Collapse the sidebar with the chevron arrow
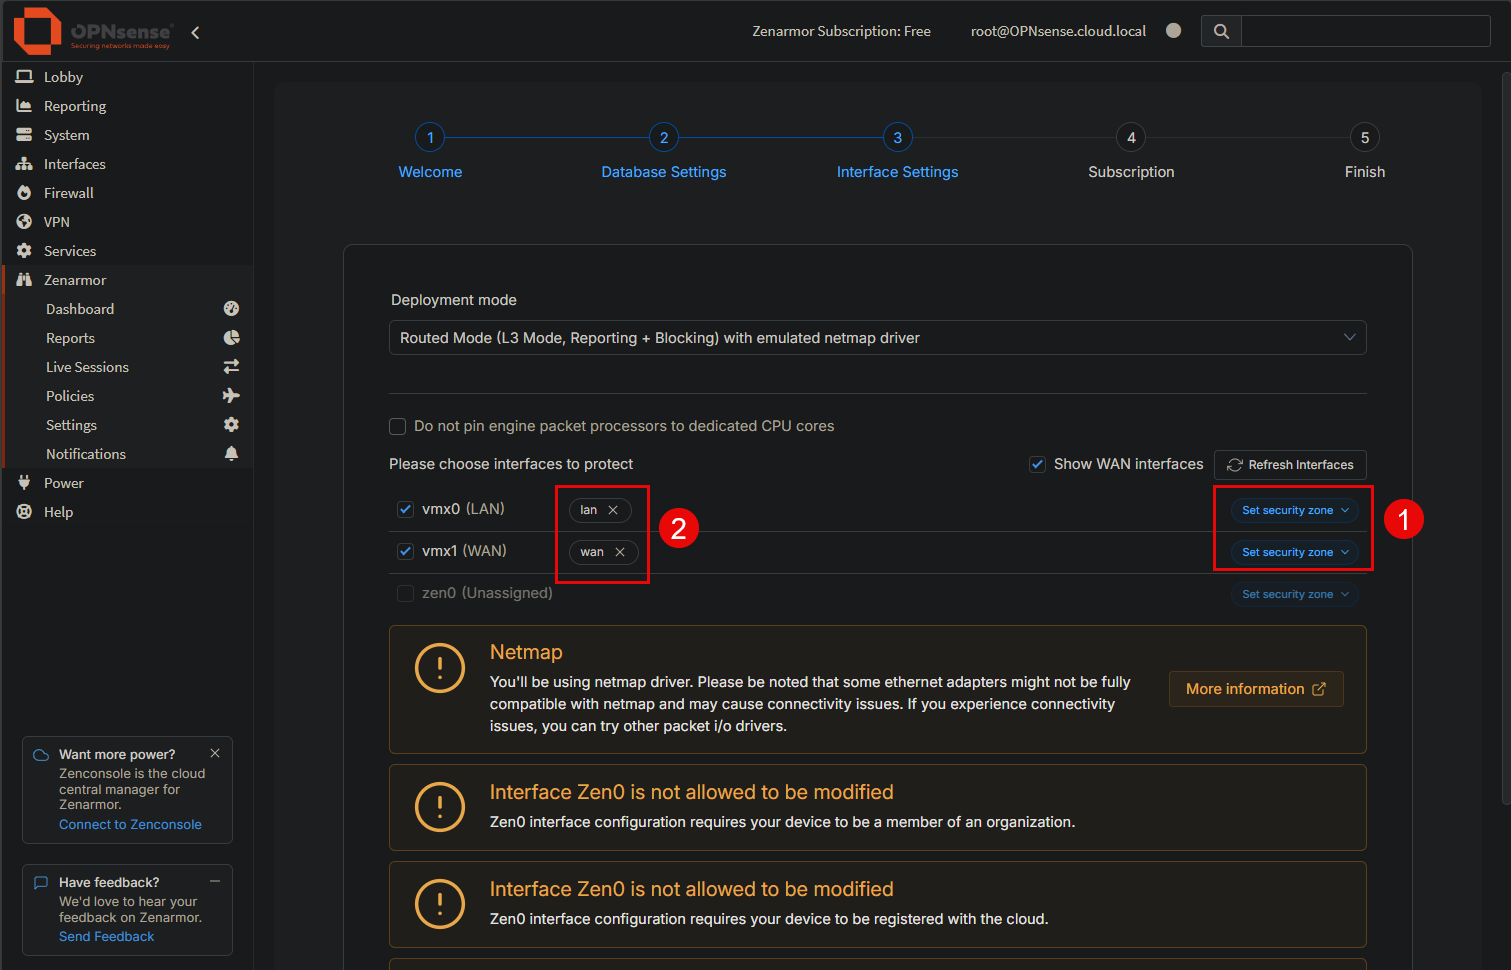The width and height of the screenshot is (1511, 970). [195, 31]
